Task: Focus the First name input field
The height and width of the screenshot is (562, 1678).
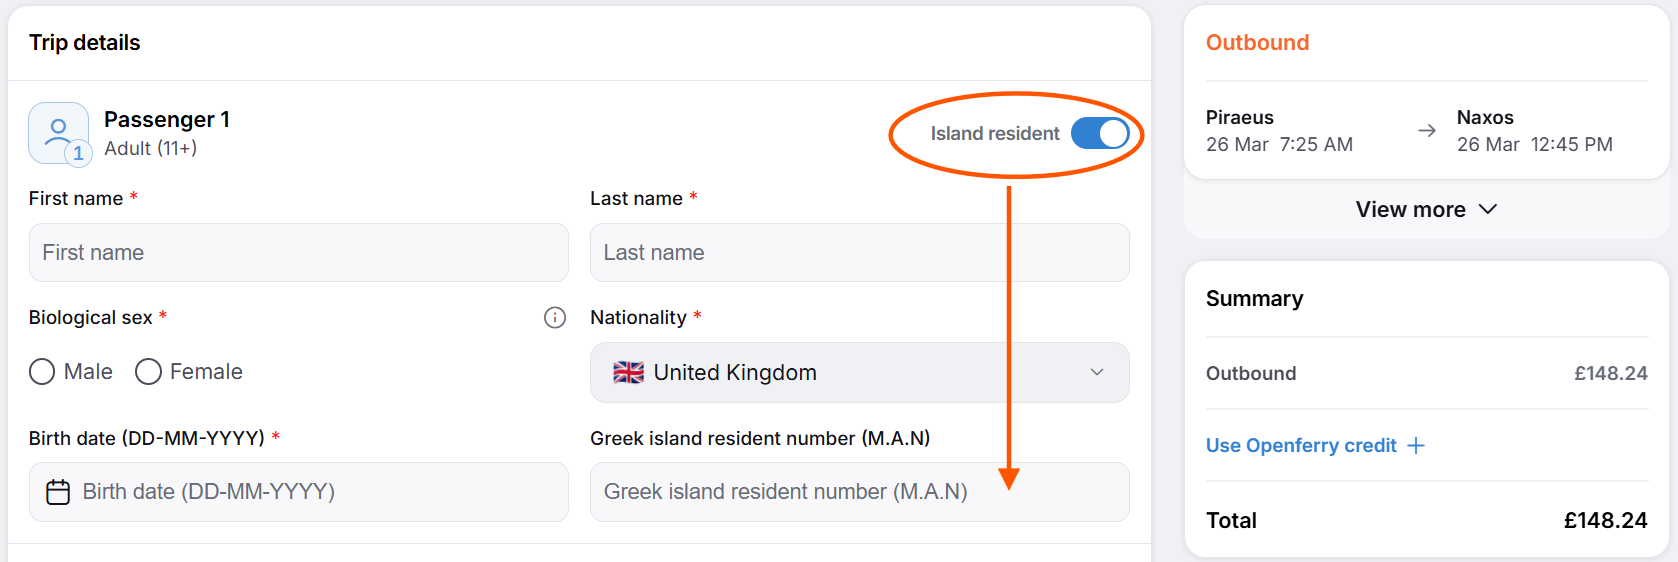Action: [299, 253]
